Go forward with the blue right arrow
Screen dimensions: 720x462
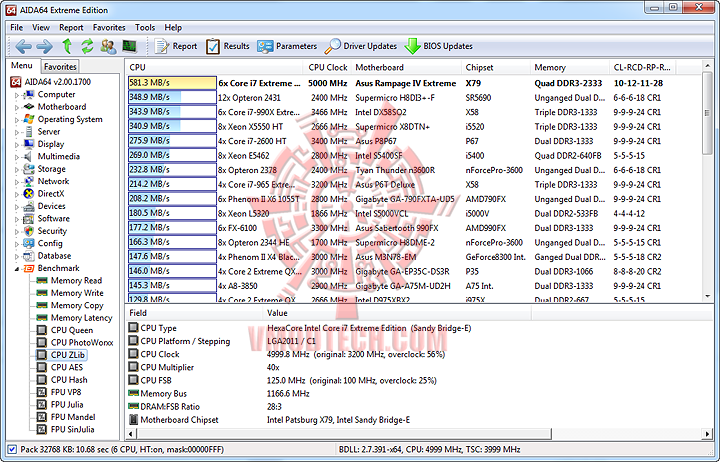[45, 46]
